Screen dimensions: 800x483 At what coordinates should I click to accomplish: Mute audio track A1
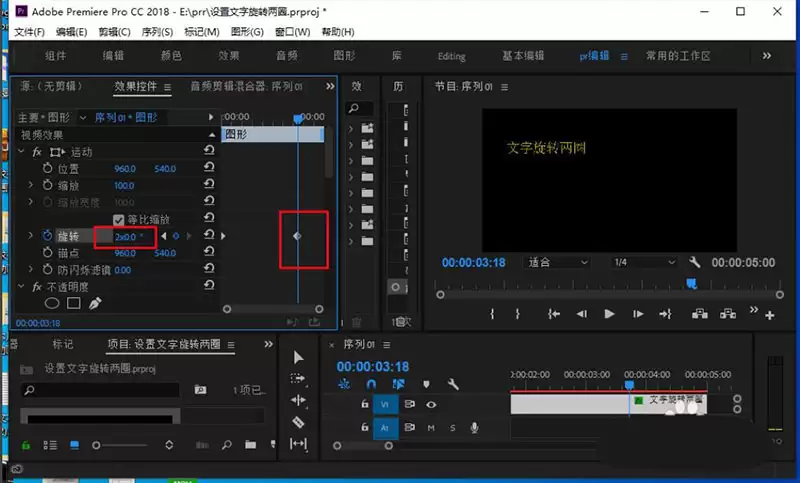[x=431, y=428]
